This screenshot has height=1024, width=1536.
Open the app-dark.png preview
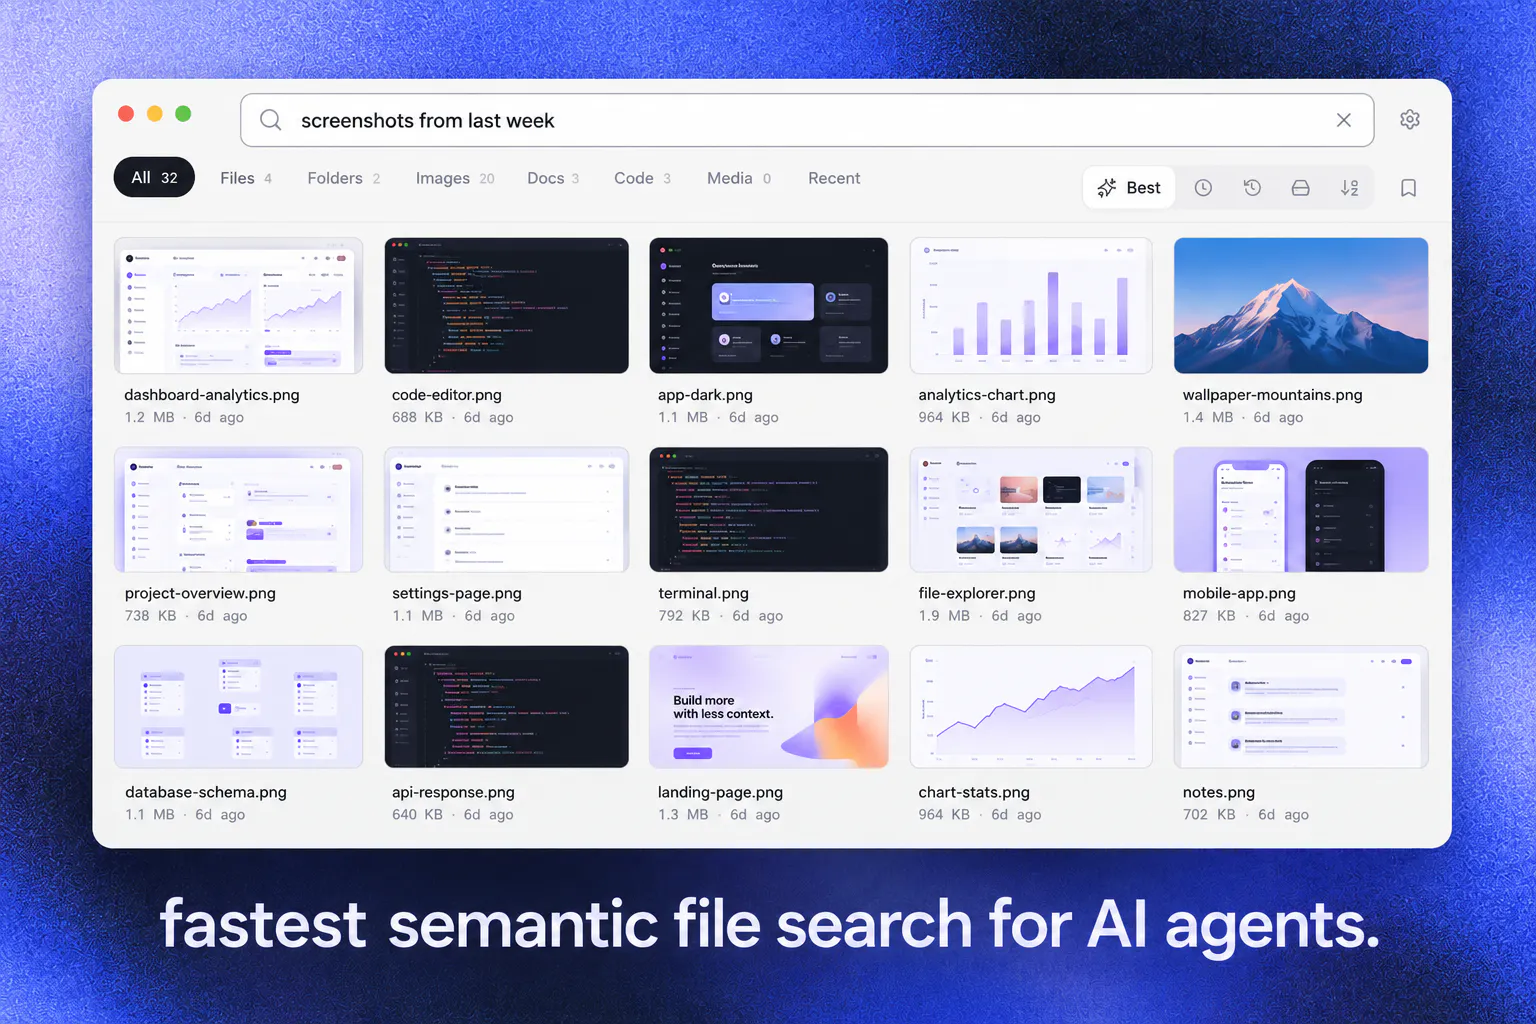click(768, 305)
